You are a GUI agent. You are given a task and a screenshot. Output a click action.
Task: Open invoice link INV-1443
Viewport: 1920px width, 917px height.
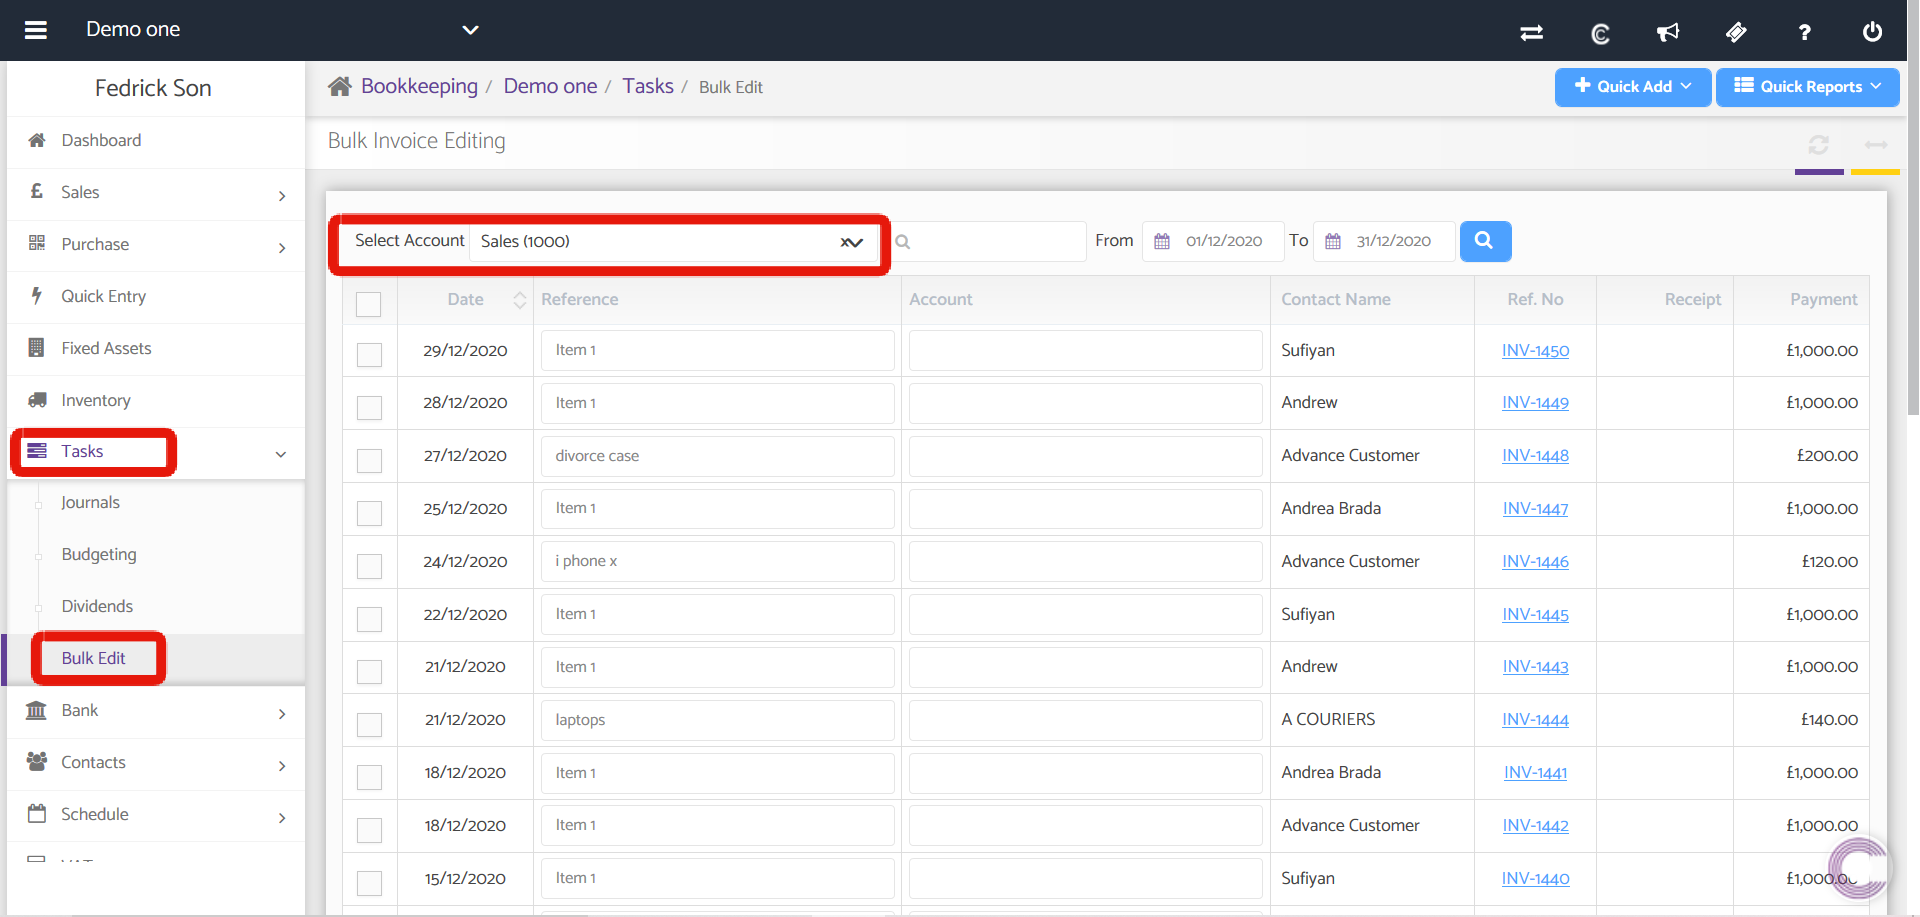coord(1535,666)
